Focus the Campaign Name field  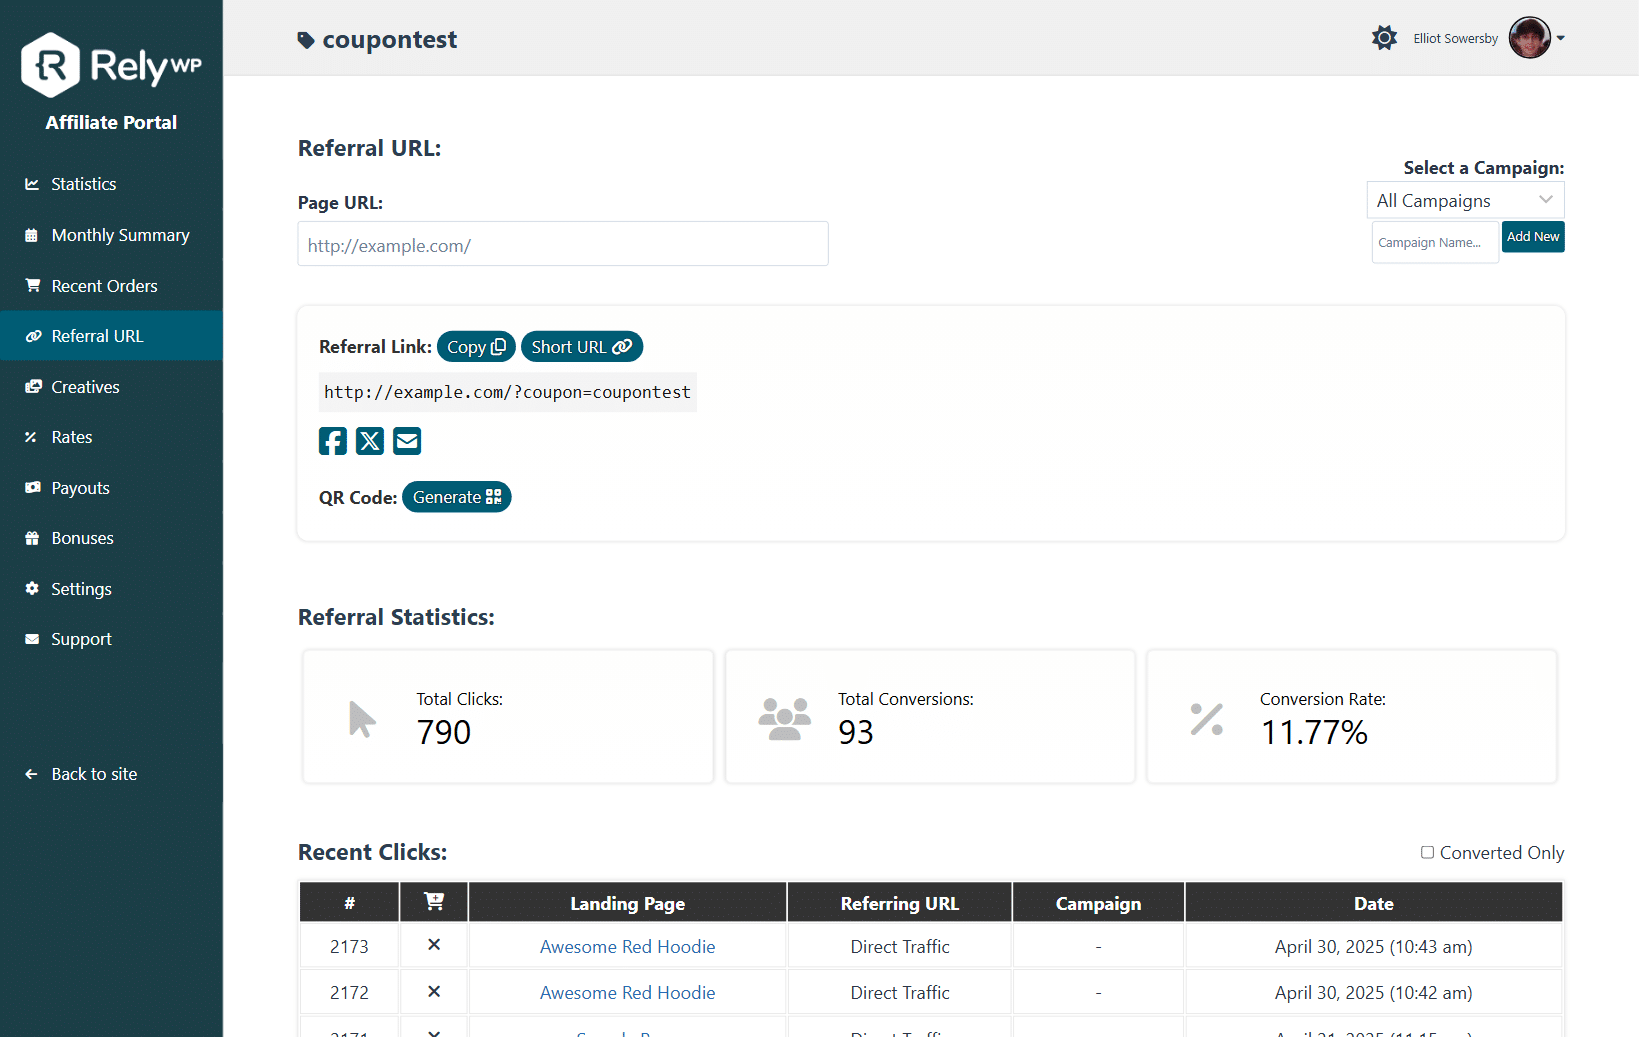coord(1435,242)
